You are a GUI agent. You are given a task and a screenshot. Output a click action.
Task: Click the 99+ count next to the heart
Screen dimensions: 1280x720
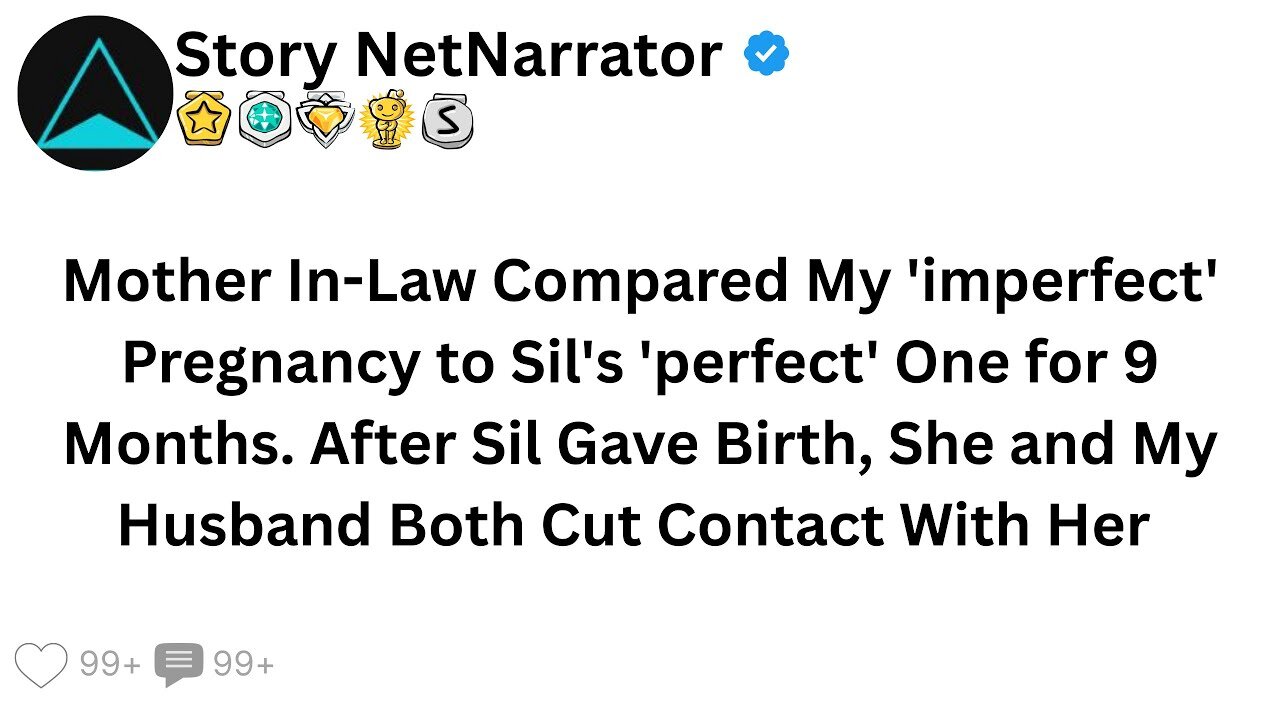(x=110, y=664)
